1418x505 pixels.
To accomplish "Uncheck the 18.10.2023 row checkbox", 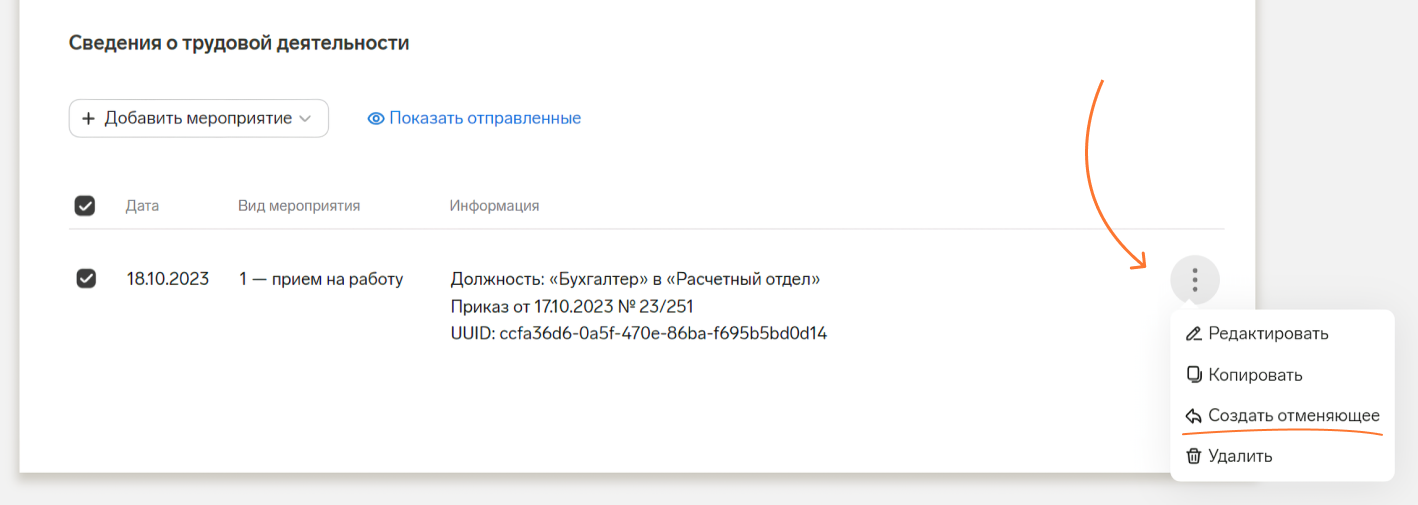I will [x=86, y=279].
